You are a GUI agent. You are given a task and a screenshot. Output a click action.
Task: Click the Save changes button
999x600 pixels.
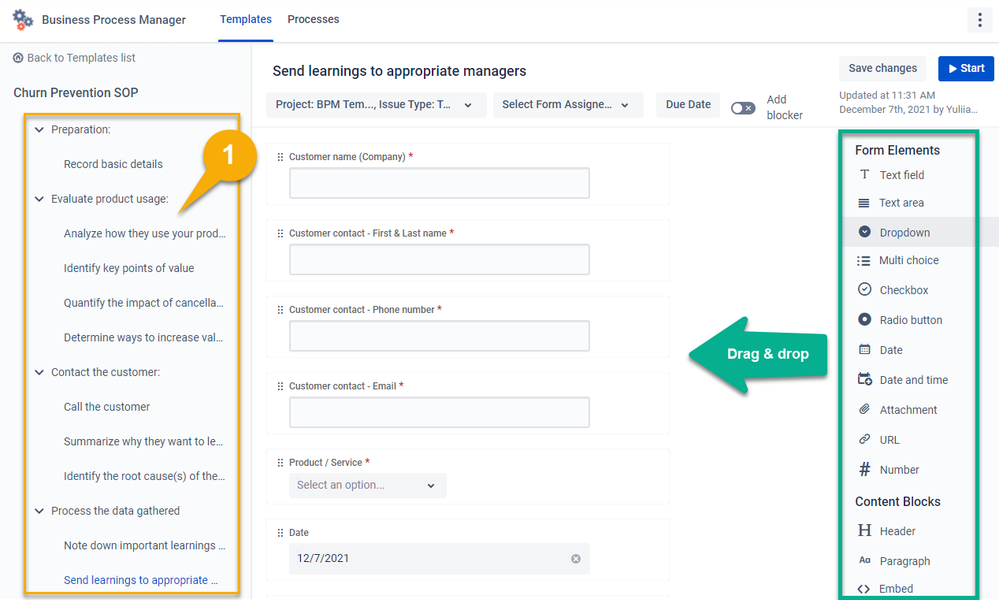(881, 68)
